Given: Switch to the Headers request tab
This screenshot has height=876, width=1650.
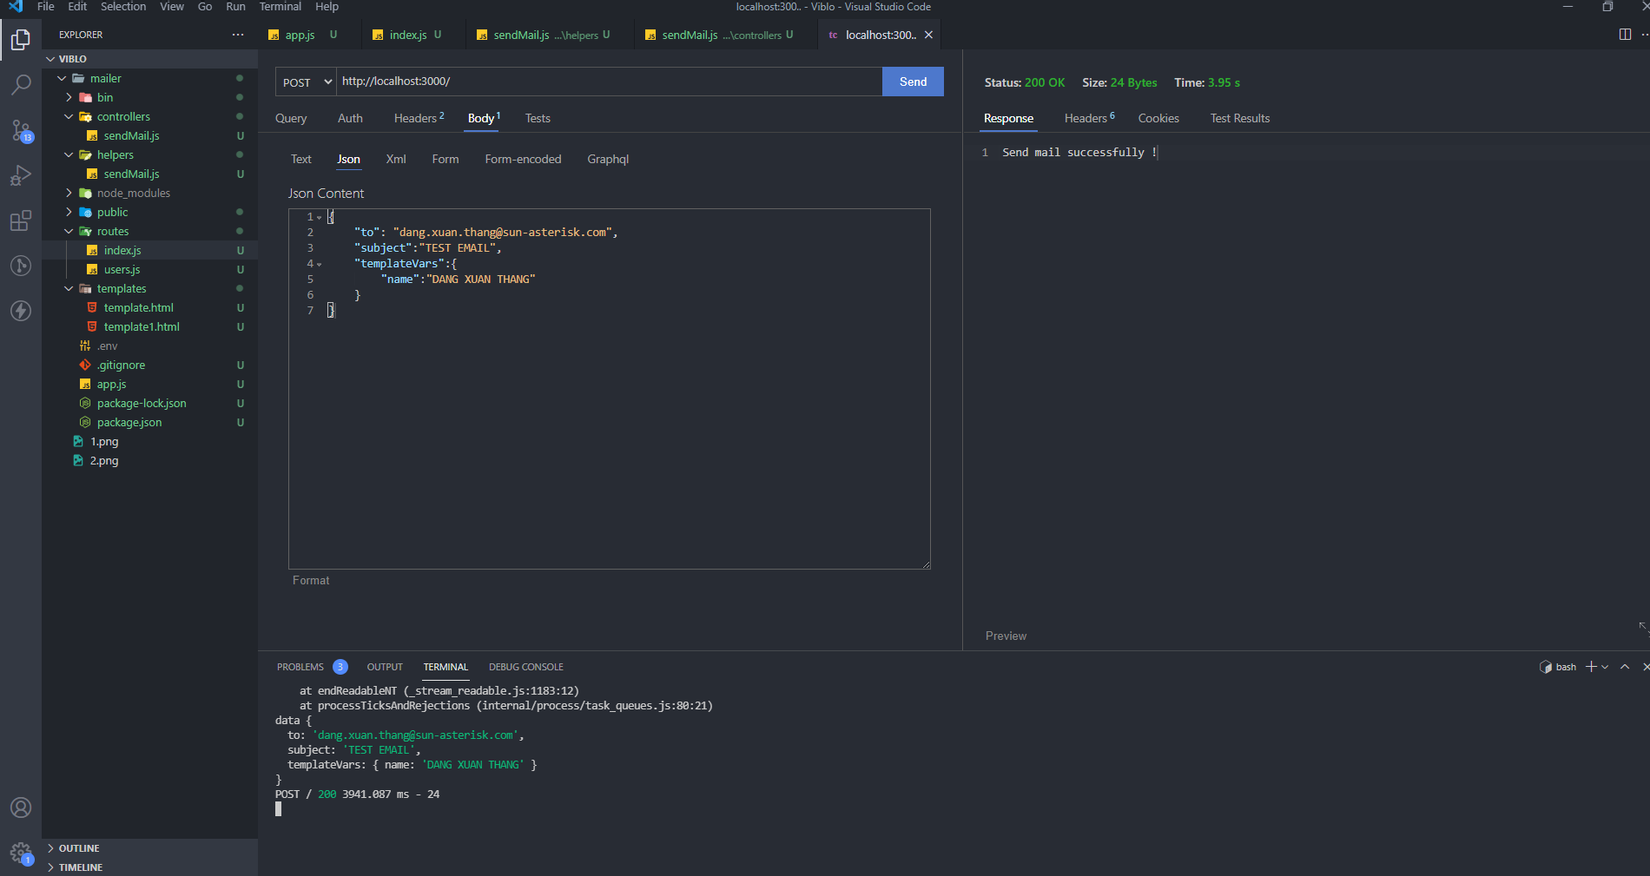Looking at the screenshot, I should pyautogui.click(x=416, y=118).
